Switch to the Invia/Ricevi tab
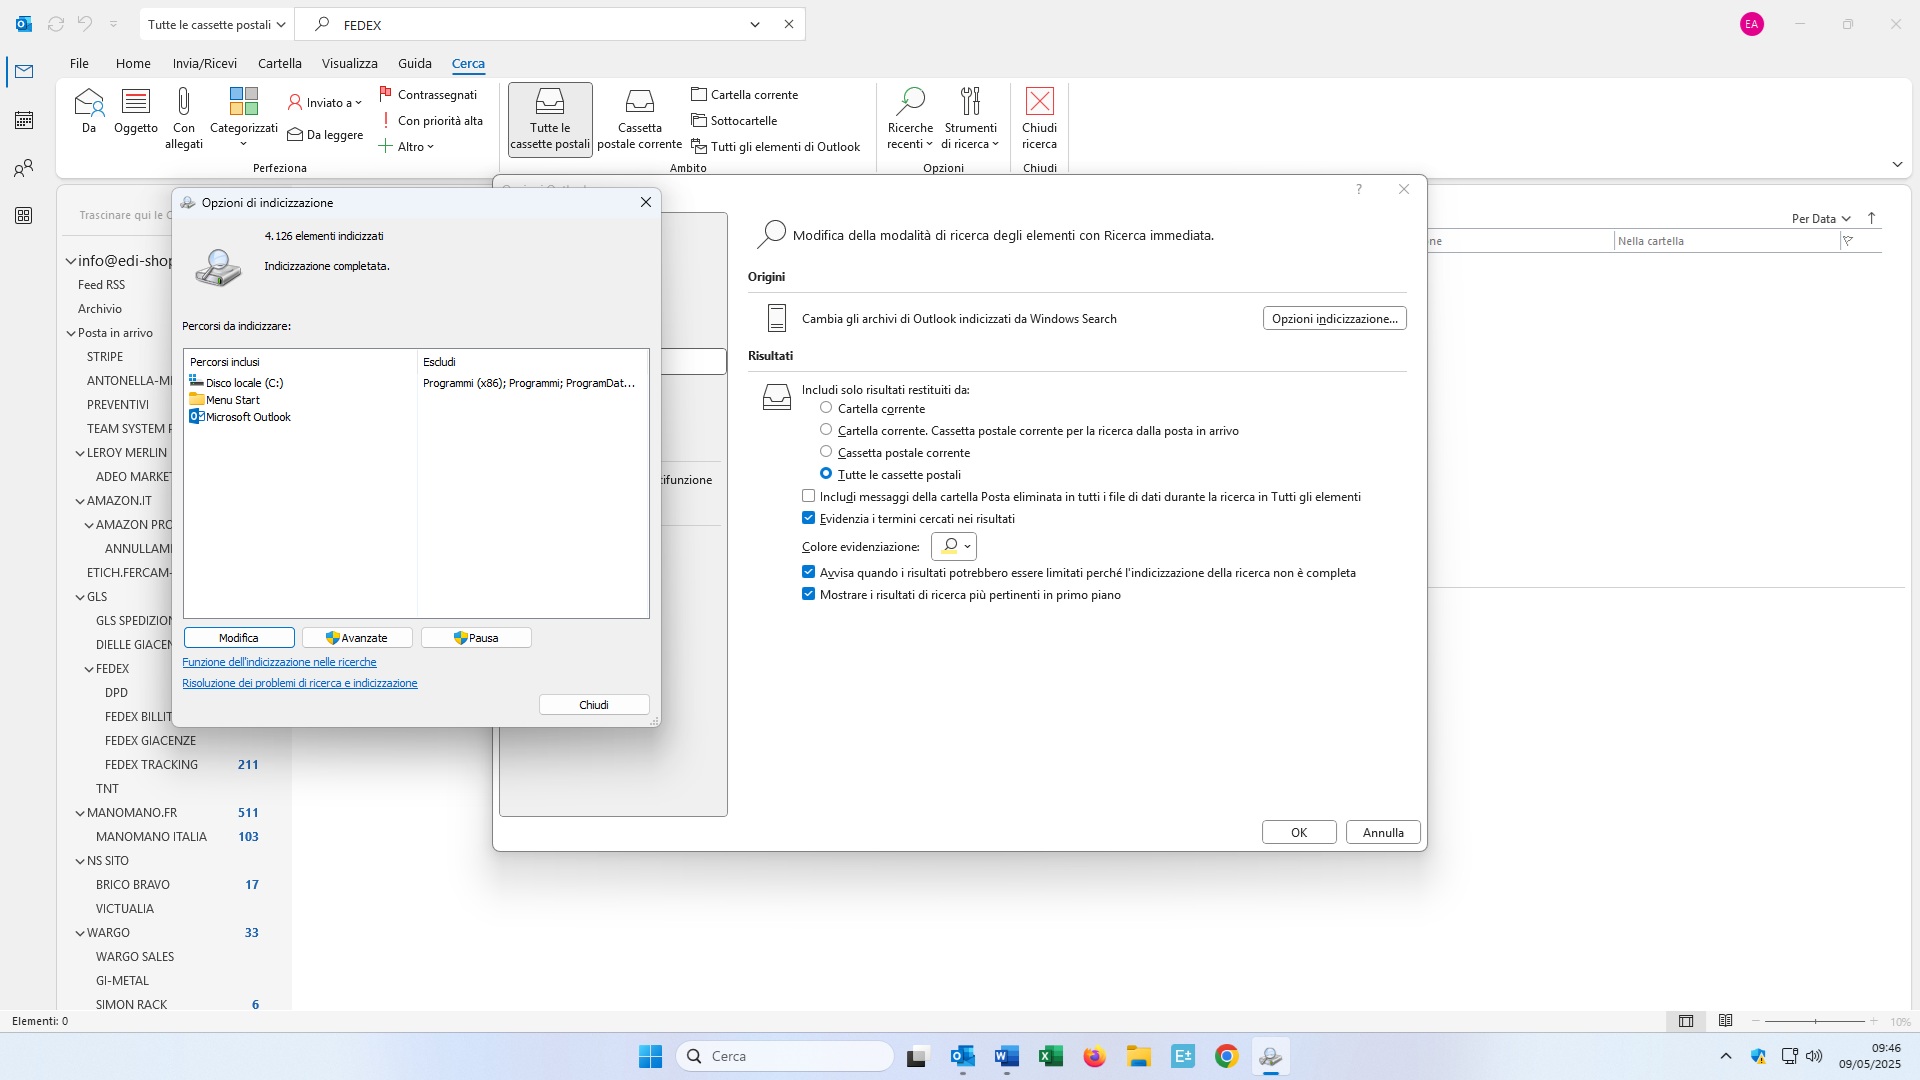 205,63
